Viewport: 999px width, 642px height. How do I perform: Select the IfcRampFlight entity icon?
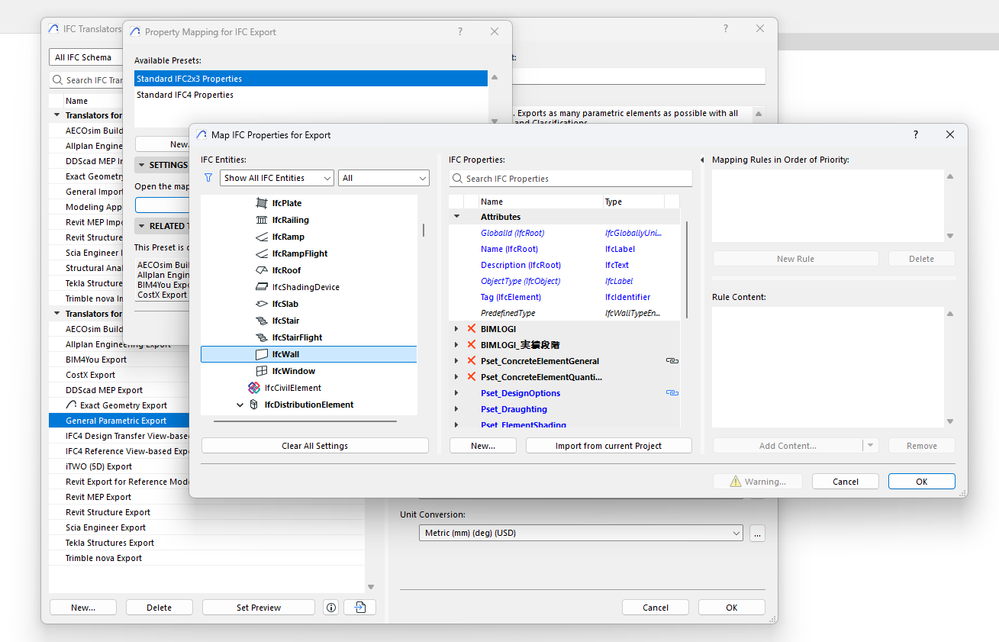point(261,253)
